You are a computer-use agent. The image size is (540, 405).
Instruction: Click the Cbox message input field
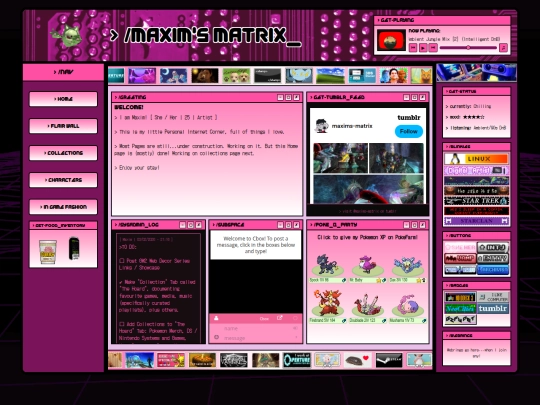[256, 338]
